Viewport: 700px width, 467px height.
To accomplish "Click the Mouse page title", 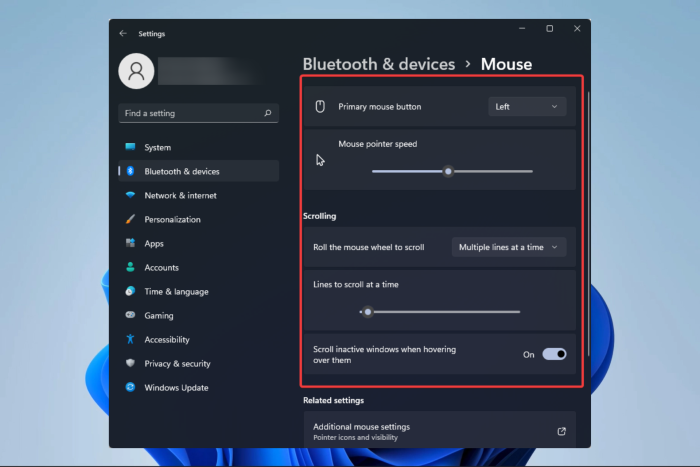I will click(506, 64).
